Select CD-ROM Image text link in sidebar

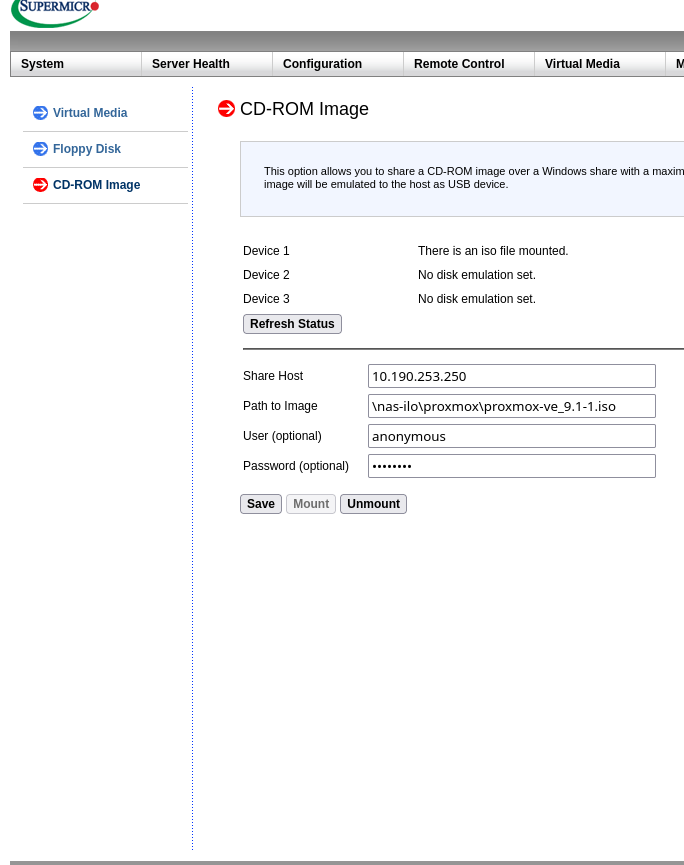96,185
